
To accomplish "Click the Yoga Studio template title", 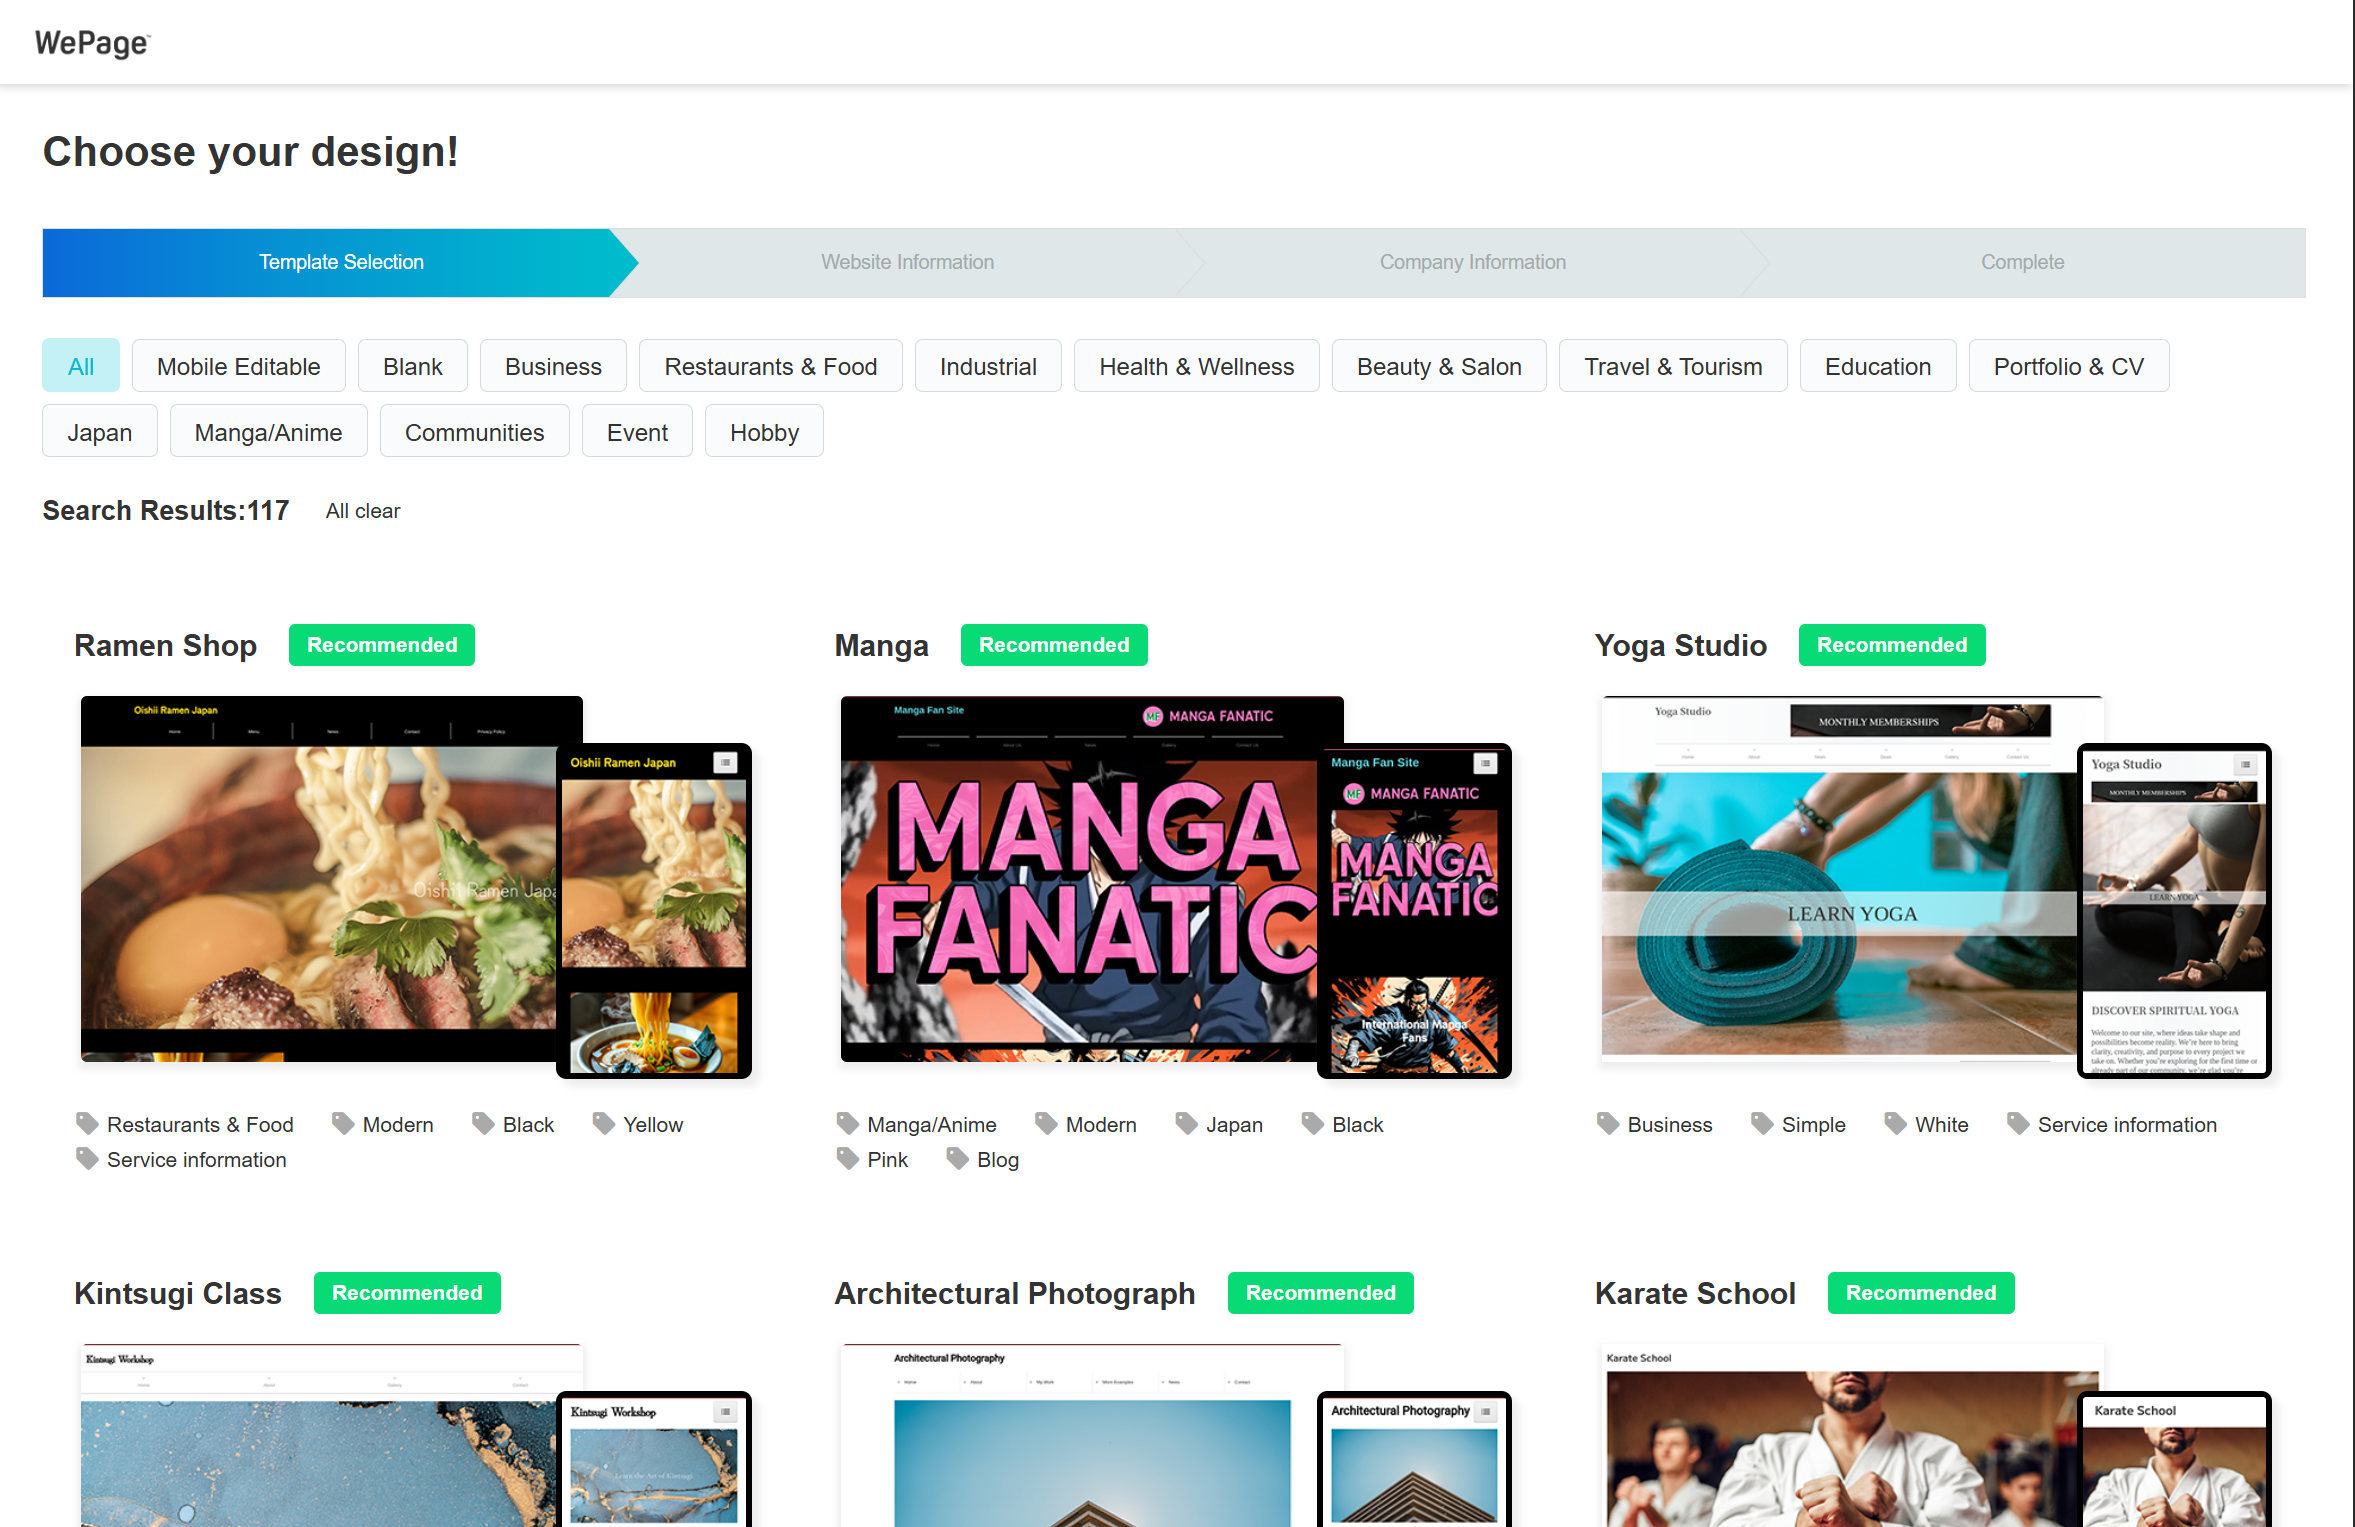I will [1680, 646].
